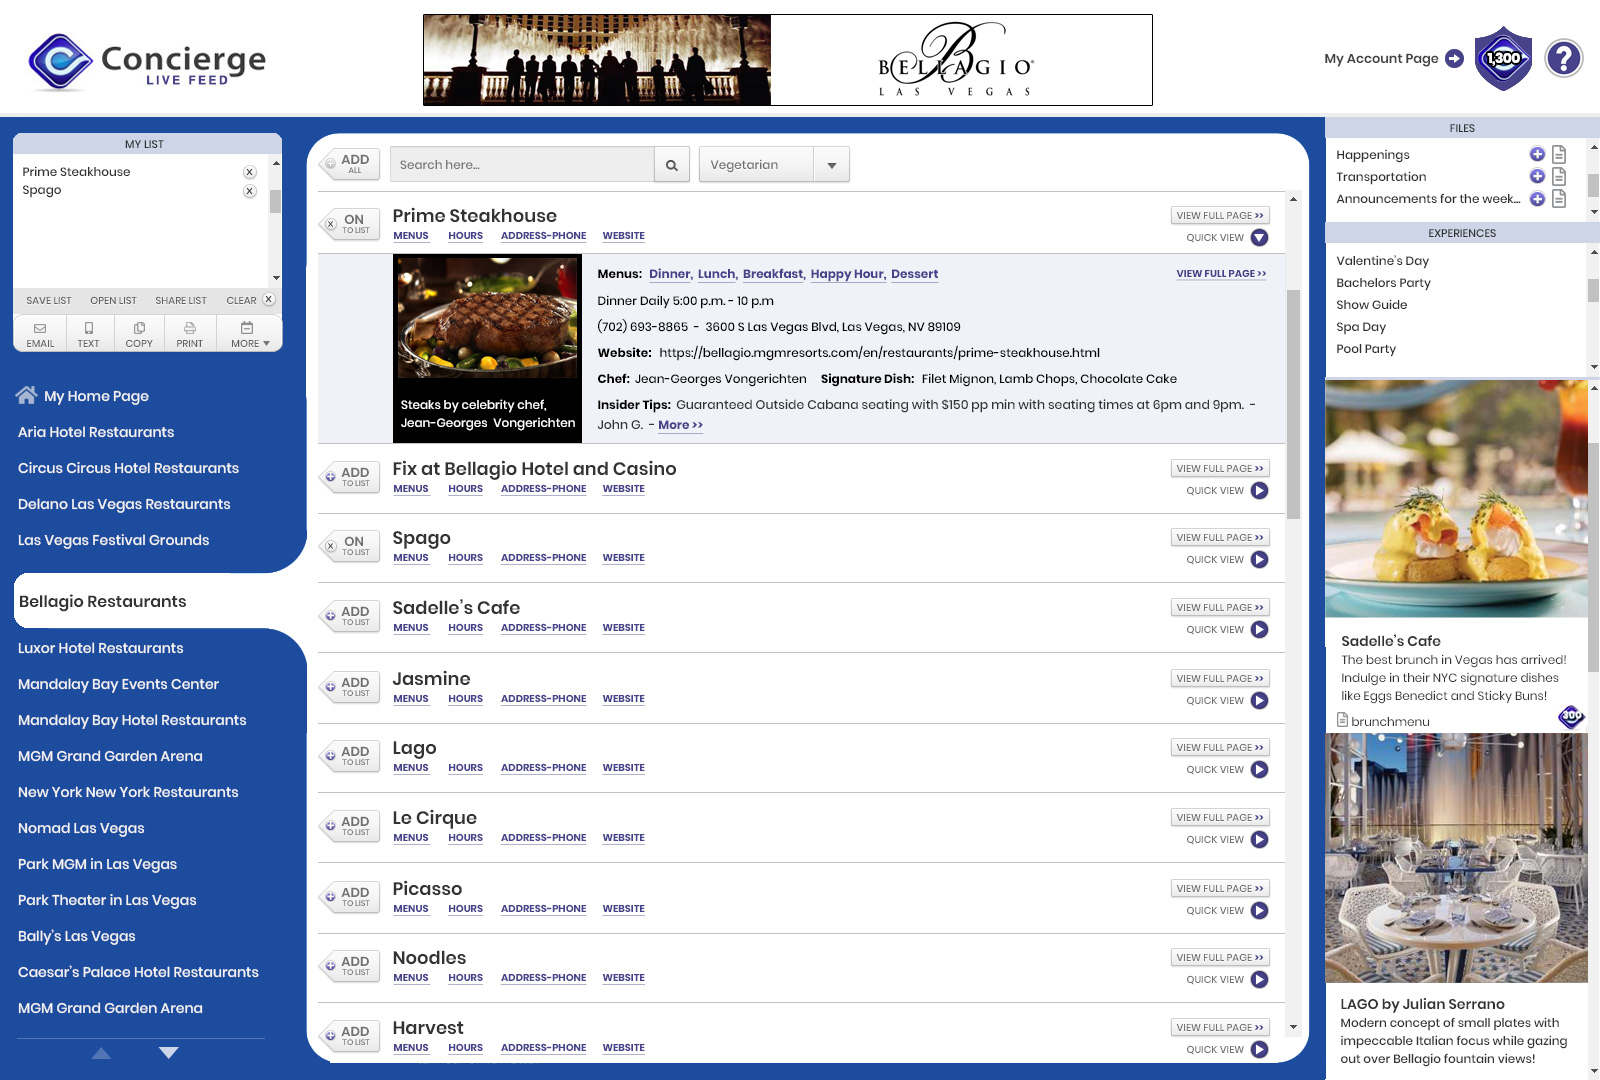Viewport: 1600px width, 1080px height.
Task: Click Bellagio Las Vegas banner ad
Action: tap(788, 60)
